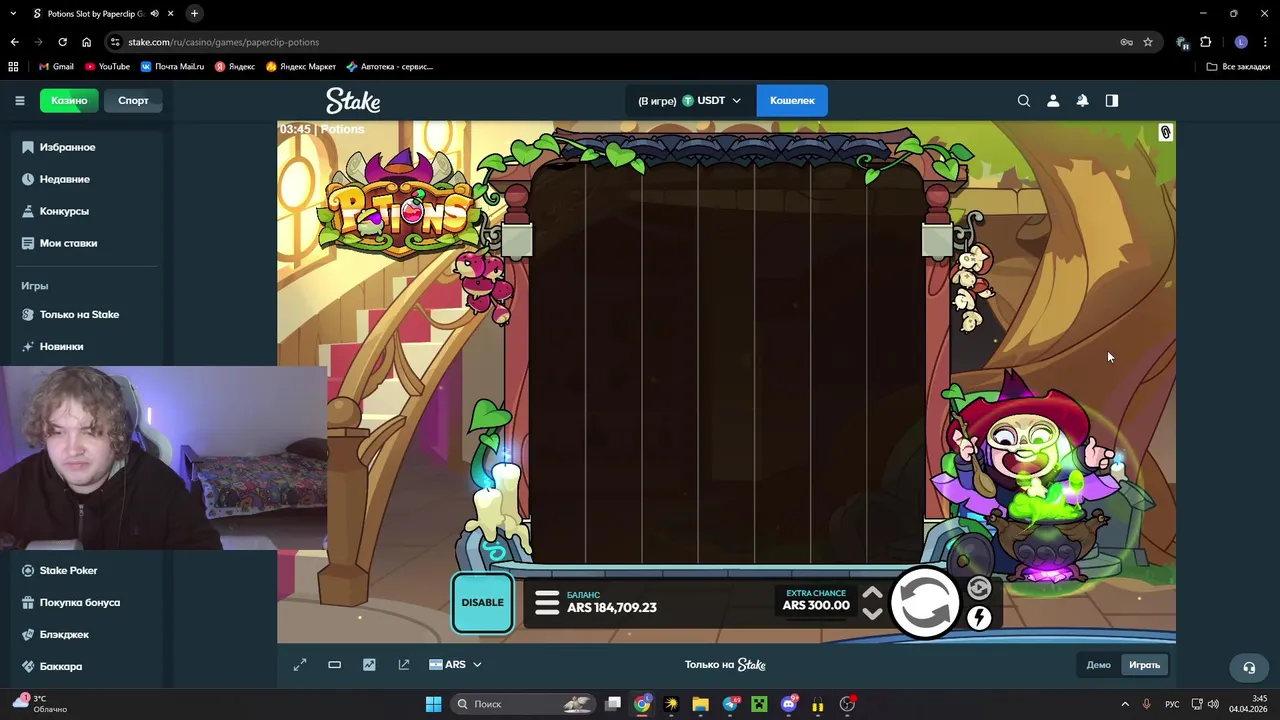Open weather widget on taskbar
This screenshot has width=1280, height=720.
pyautogui.click(x=40, y=704)
